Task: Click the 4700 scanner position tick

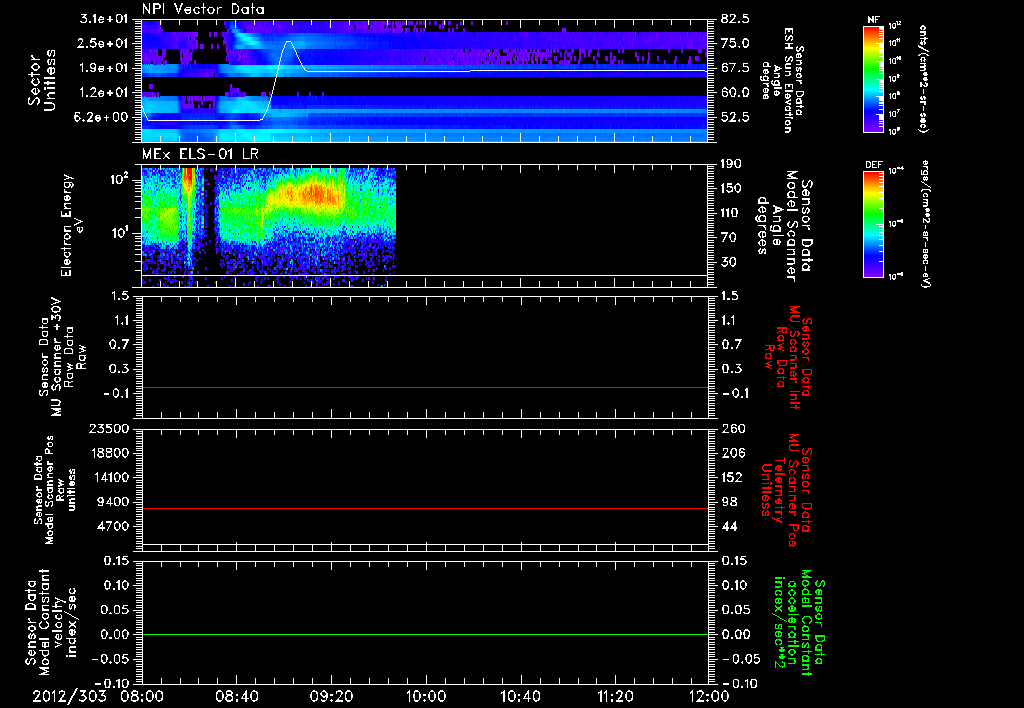Action: pyautogui.click(x=112, y=526)
